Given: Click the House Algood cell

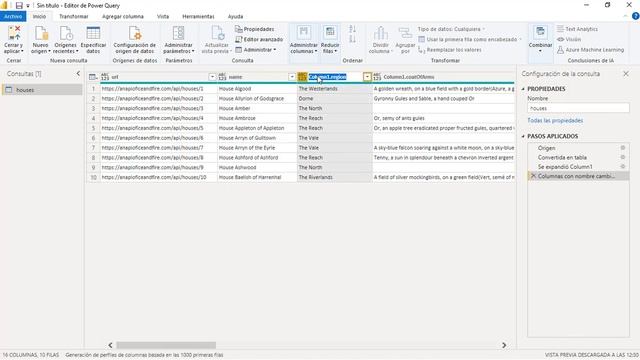Looking at the screenshot, I should coord(257,89).
